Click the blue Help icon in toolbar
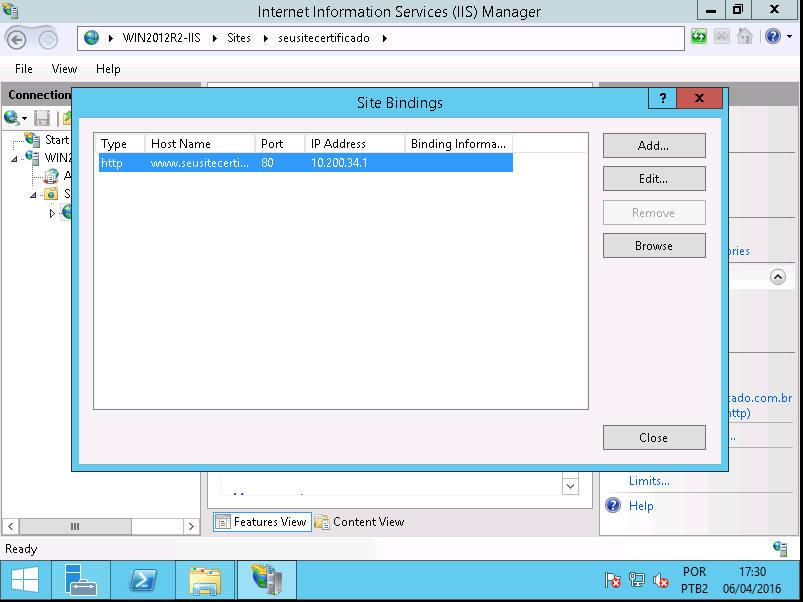Screen dimensions: 803x602 (x=773, y=37)
